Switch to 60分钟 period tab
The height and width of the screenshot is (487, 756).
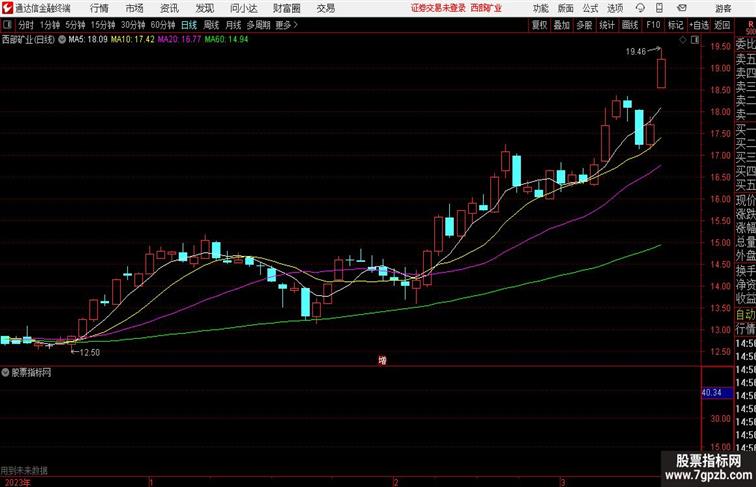tap(163, 25)
